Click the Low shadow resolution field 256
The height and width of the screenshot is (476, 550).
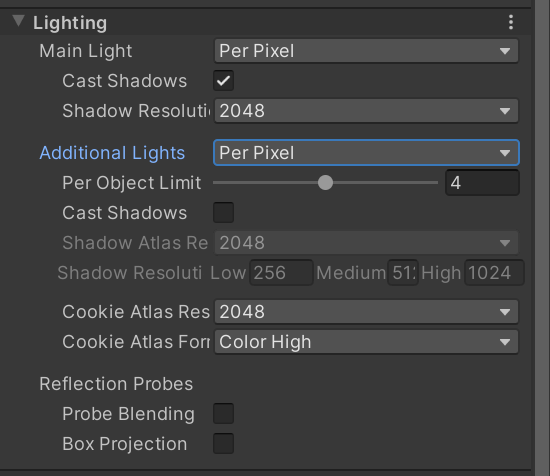point(281,273)
